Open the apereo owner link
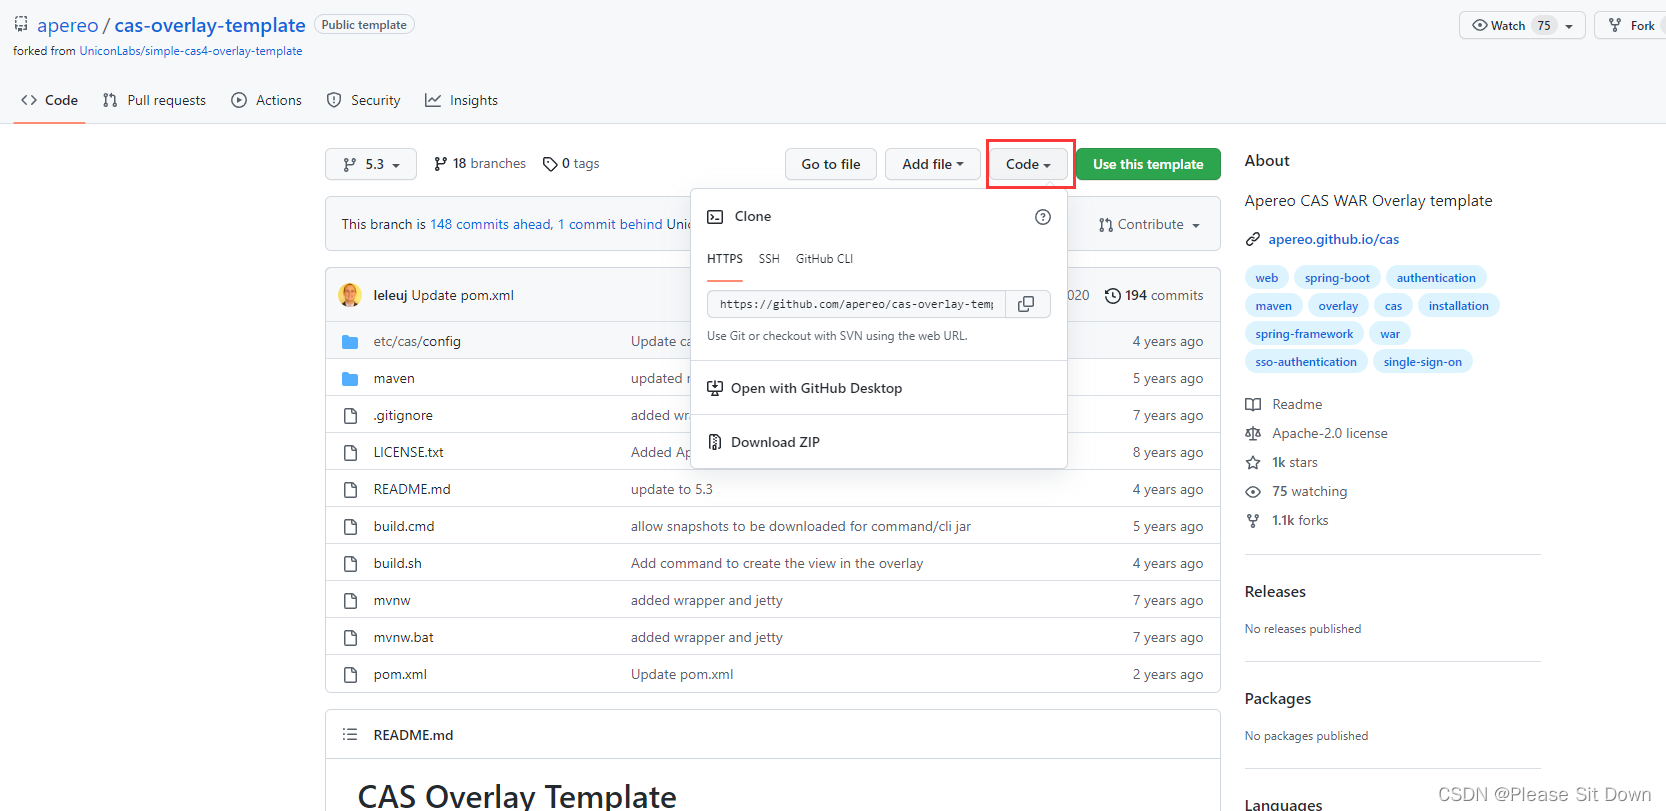The height and width of the screenshot is (811, 1666). click(x=68, y=25)
